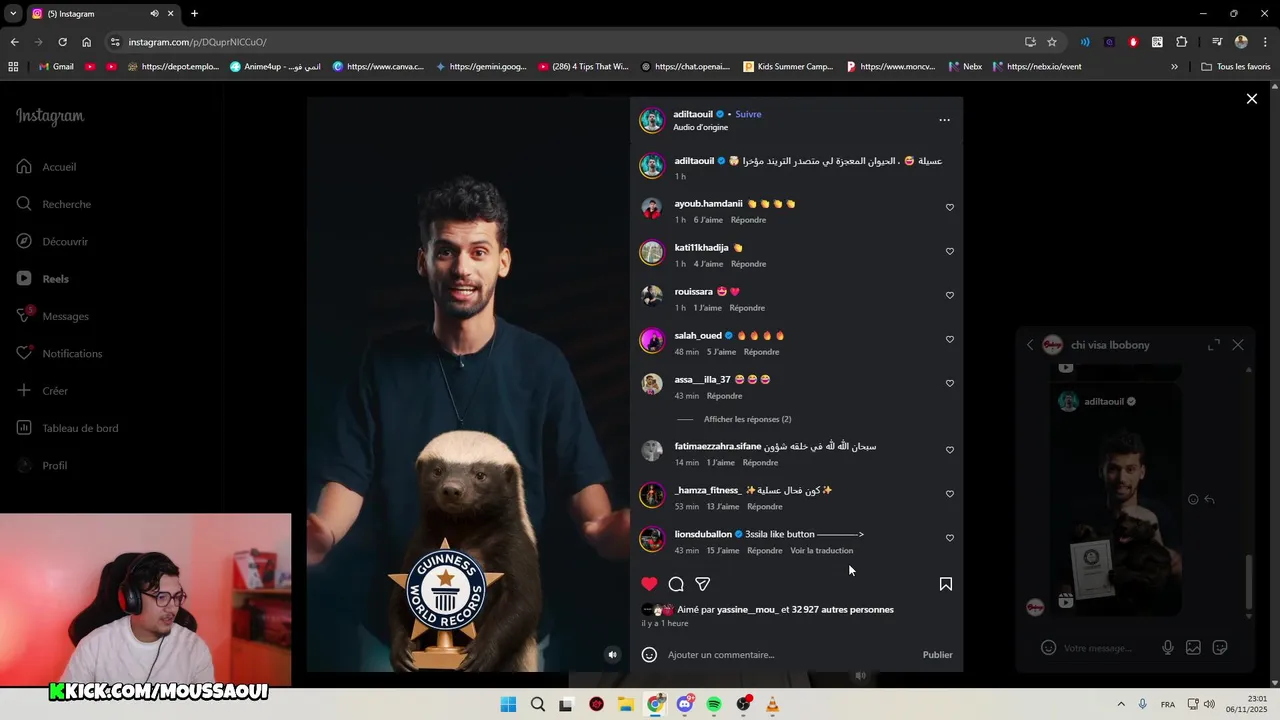1280x720 pixels.
Task: Reply to salah_oued's comment
Action: [x=761, y=352]
